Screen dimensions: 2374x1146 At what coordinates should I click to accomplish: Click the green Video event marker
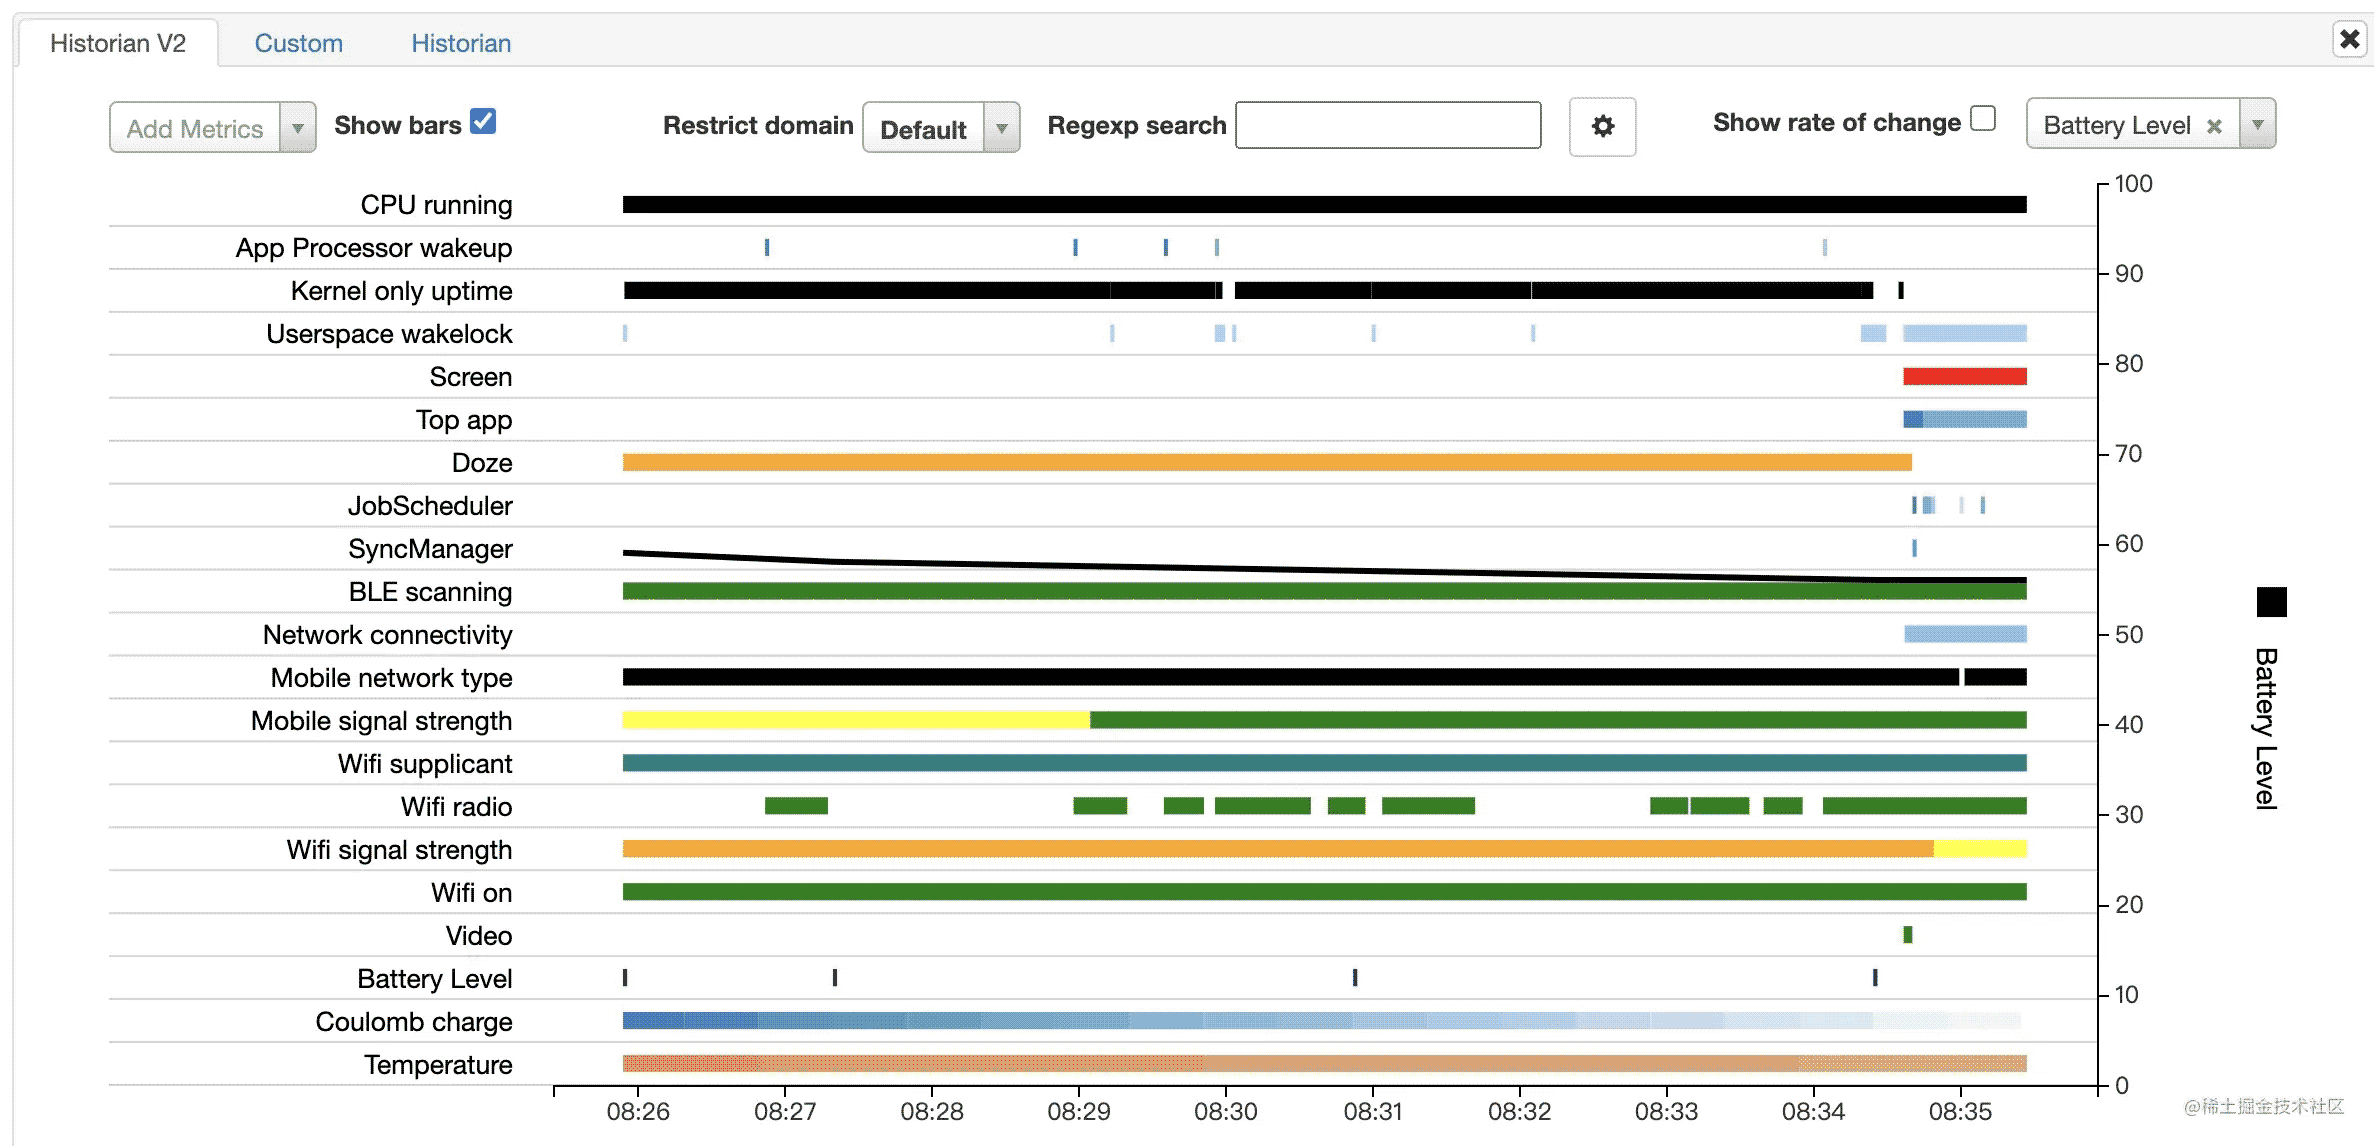point(1907,934)
